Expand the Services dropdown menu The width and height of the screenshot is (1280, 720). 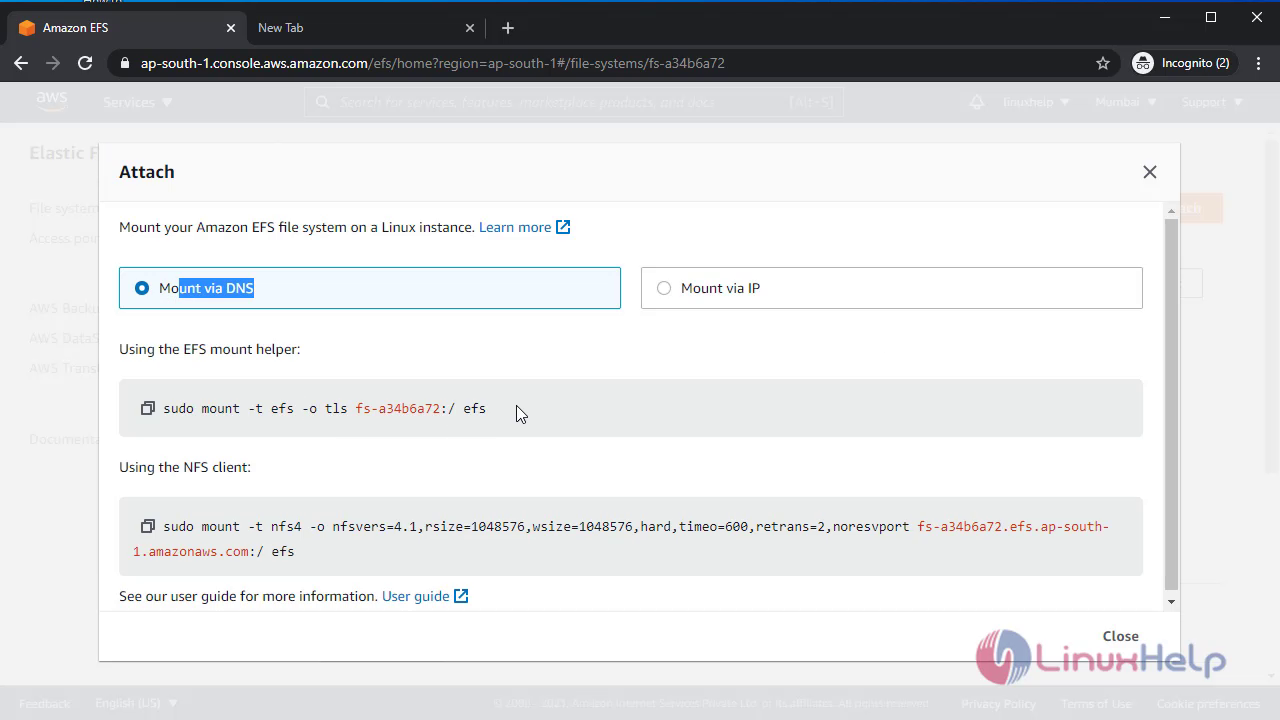click(x=138, y=102)
